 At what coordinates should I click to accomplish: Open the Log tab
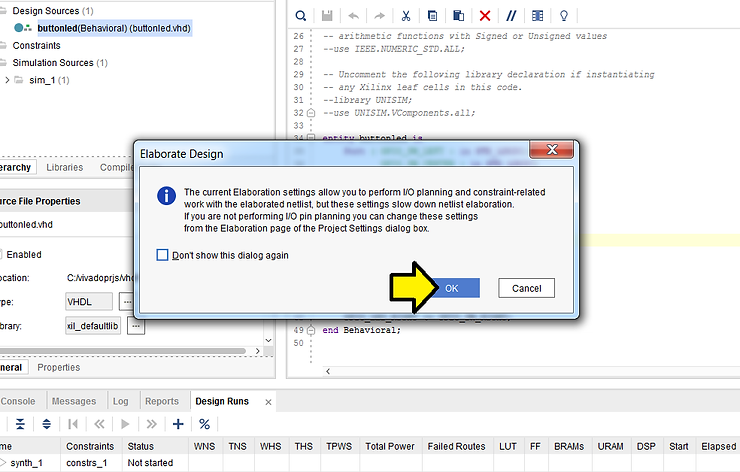(120, 401)
